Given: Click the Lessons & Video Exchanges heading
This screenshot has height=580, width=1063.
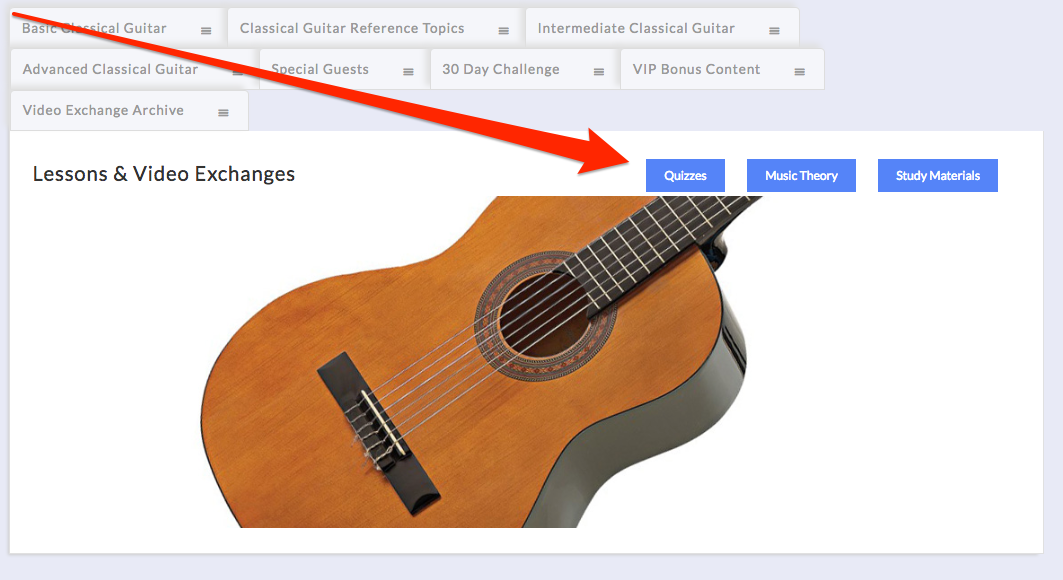Looking at the screenshot, I should click(163, 174).
